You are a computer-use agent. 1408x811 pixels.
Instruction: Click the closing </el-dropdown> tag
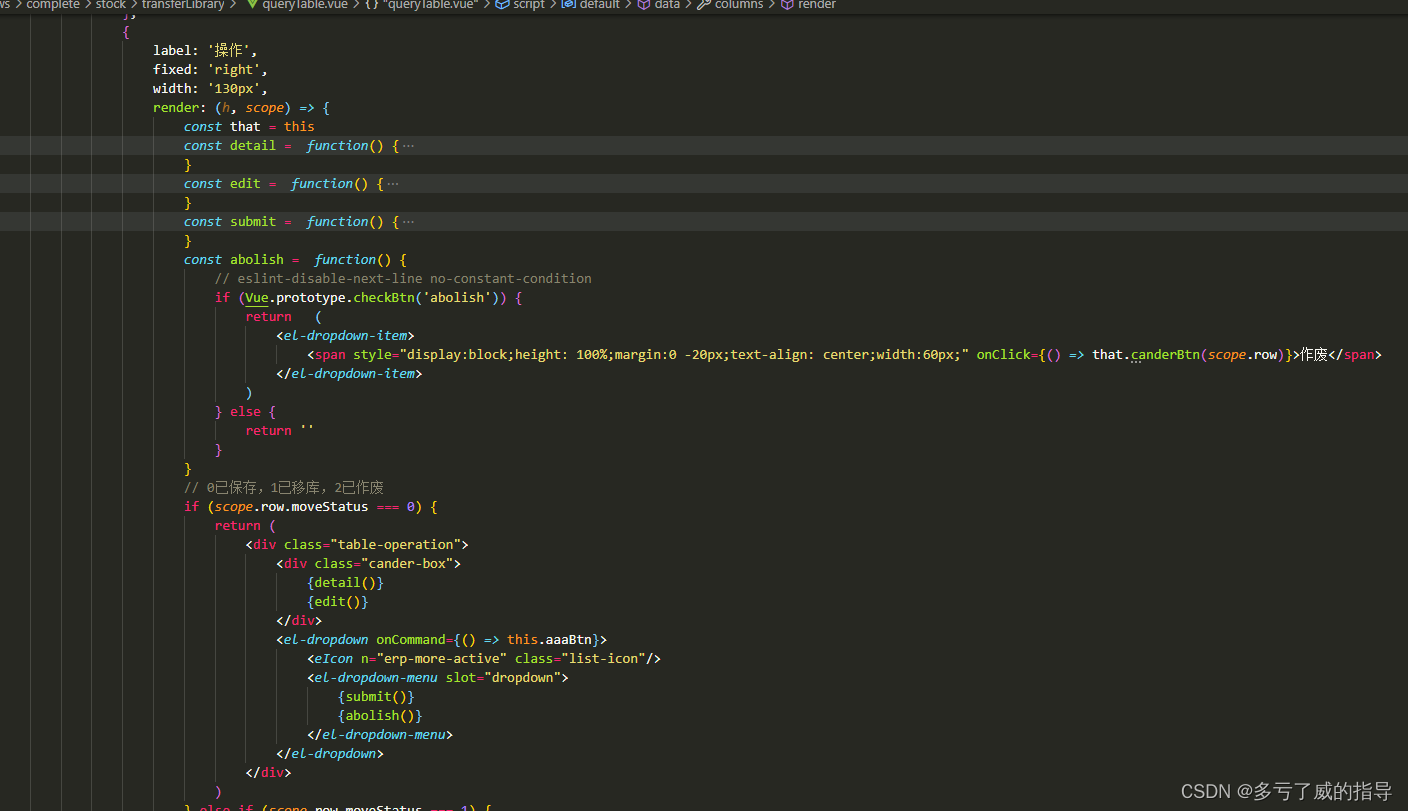point(330,754)
